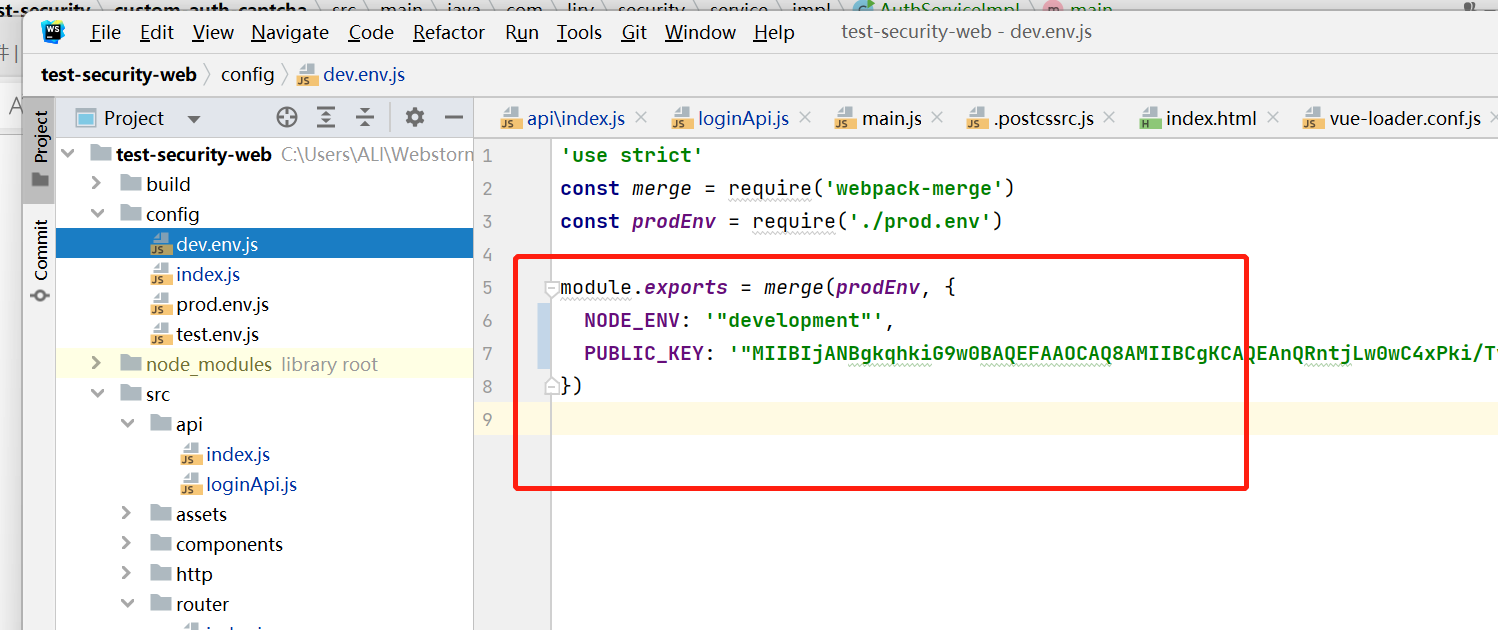This screenshot has width=1498, height=630.
Task: Click Collapse All icon in Project panel
Action: click(365, 118)
